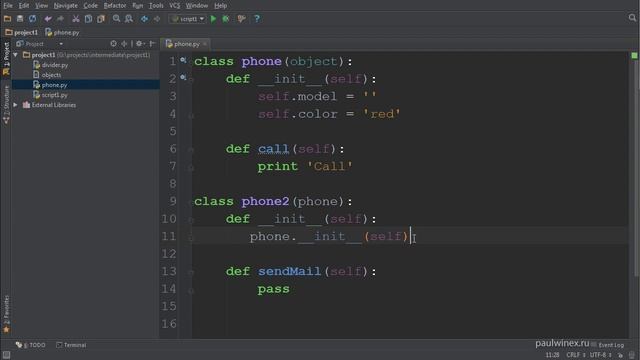This screenshot has width=640, height=360.
Task: Open the UTF-8 encoding selector
Action: pos(600,355)
